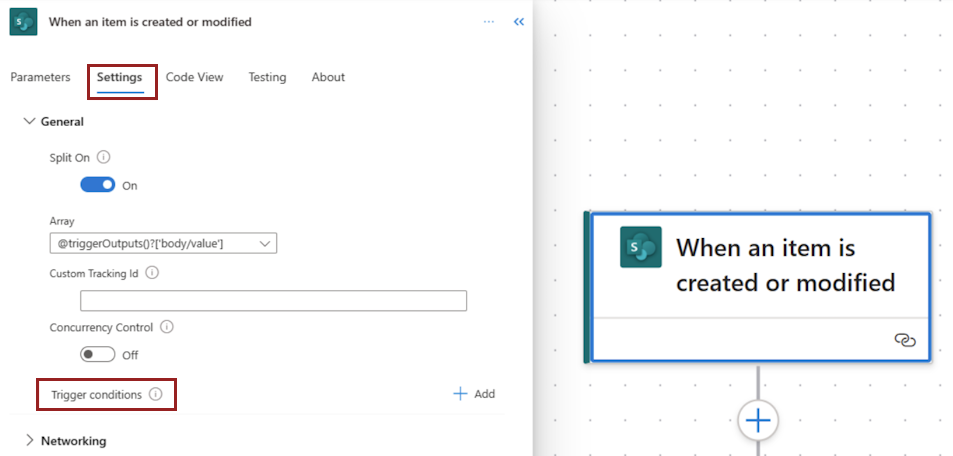Screen dimensions: 953x456
Task: Click the Concurrency Control info icon
Action: click(167, 327)
